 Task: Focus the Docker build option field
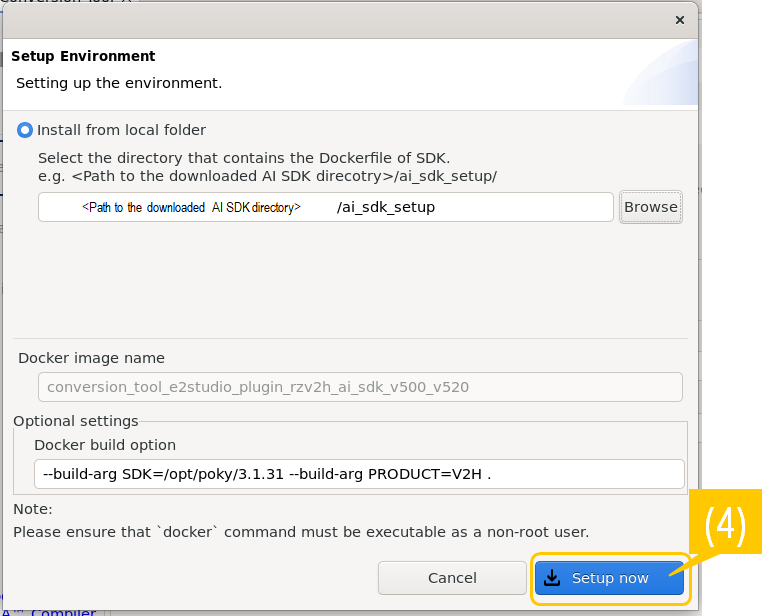(359, 474)
